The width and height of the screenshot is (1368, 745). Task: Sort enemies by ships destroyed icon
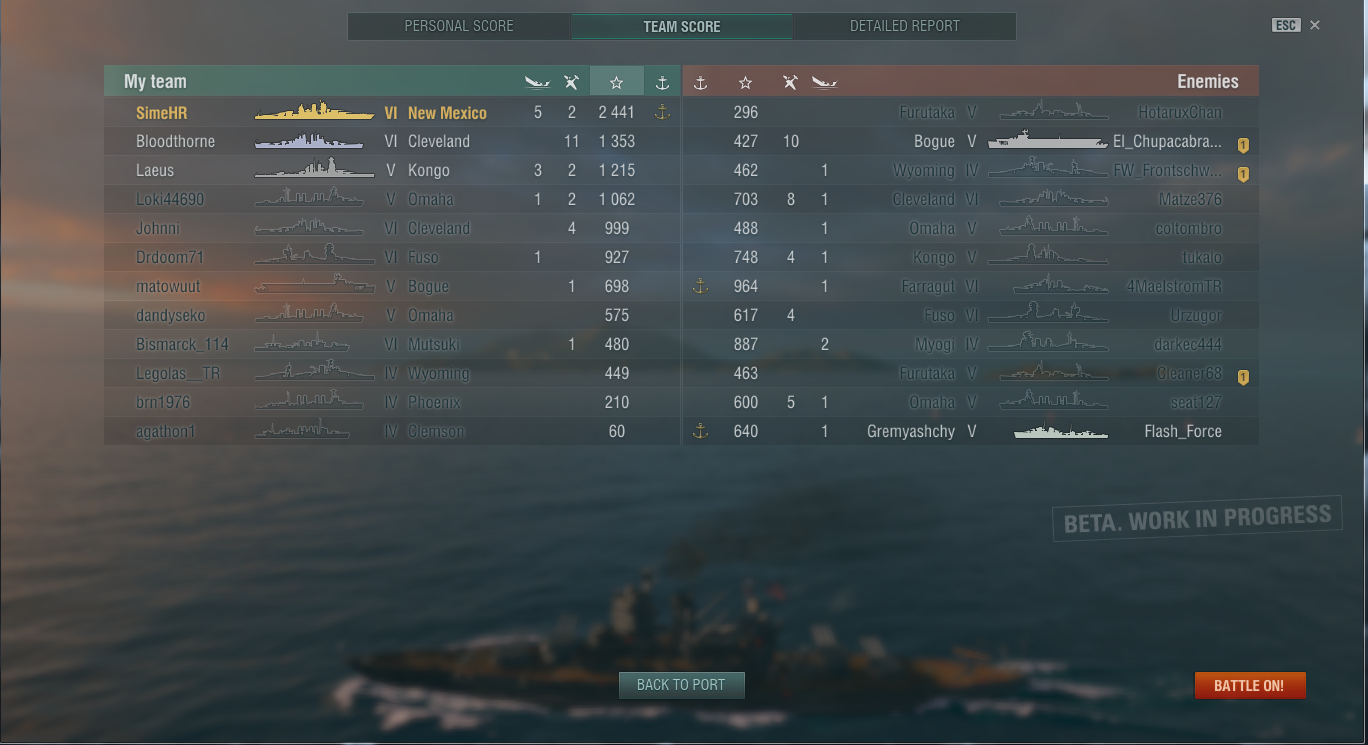pos(824,82)
